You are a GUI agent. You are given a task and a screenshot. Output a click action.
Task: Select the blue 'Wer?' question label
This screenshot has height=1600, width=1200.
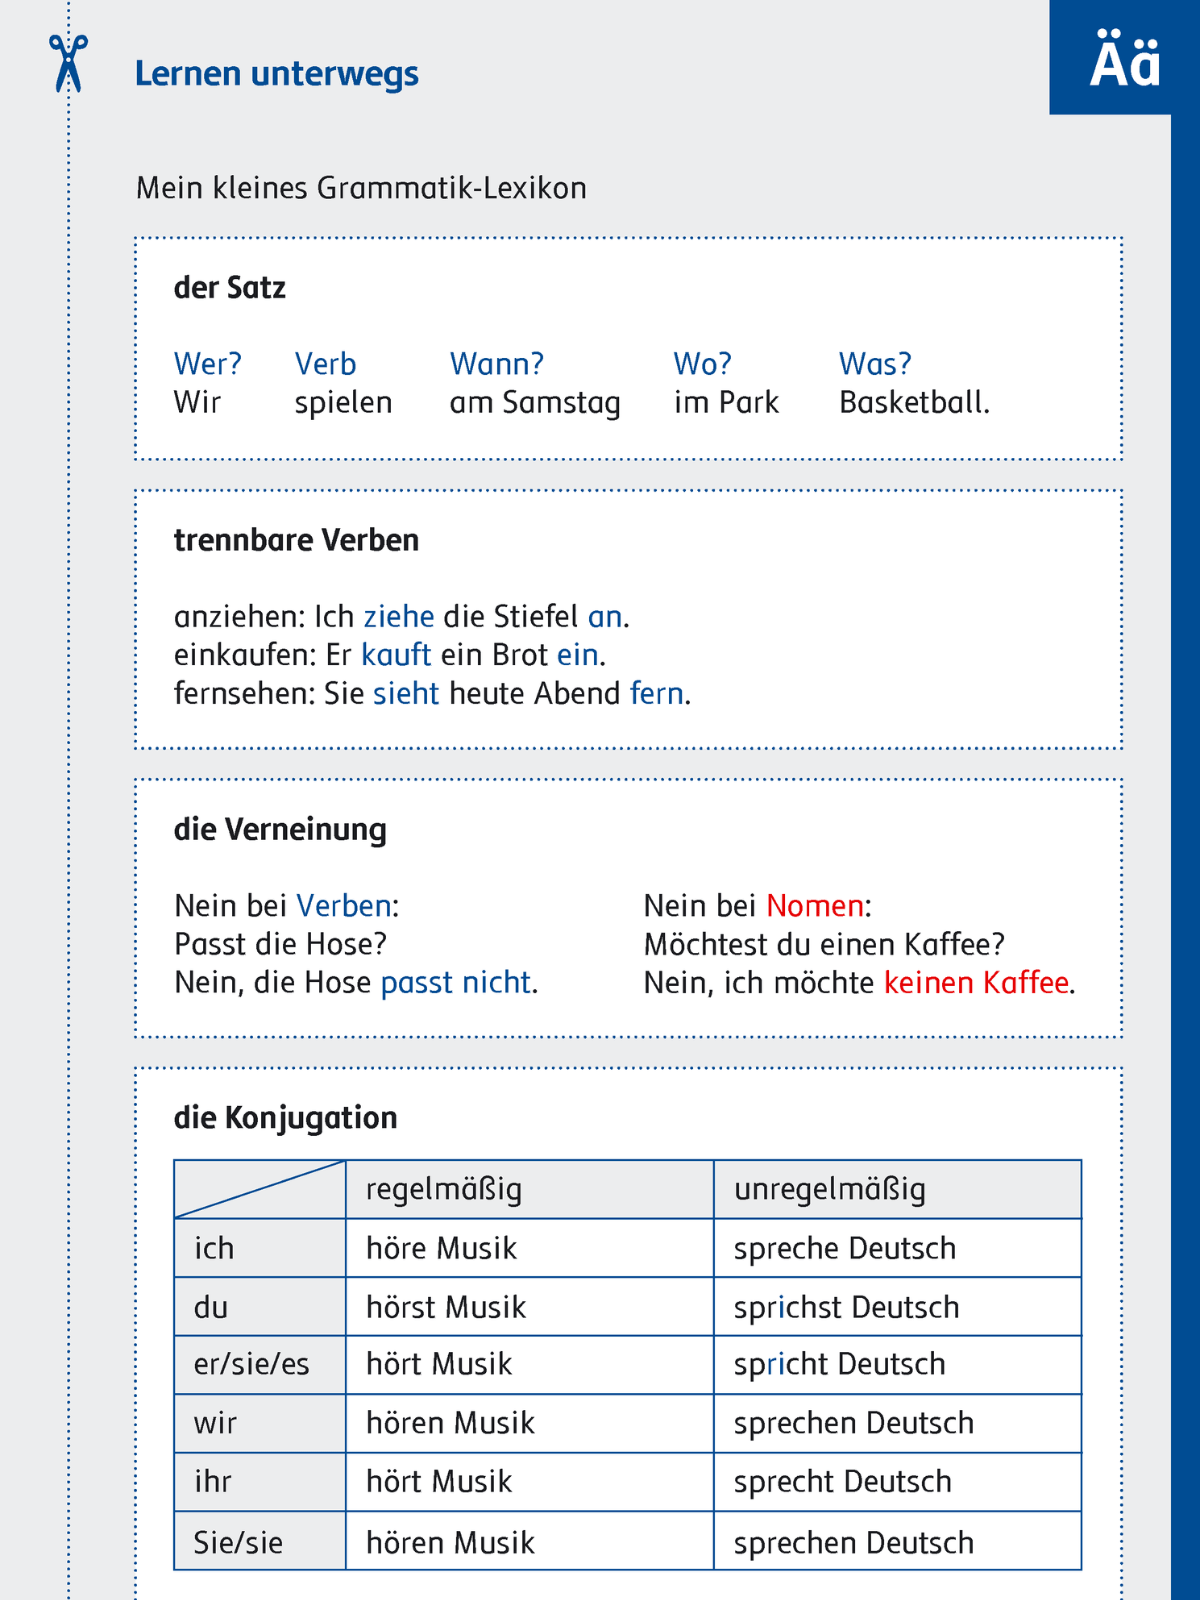tap(207, 364)
